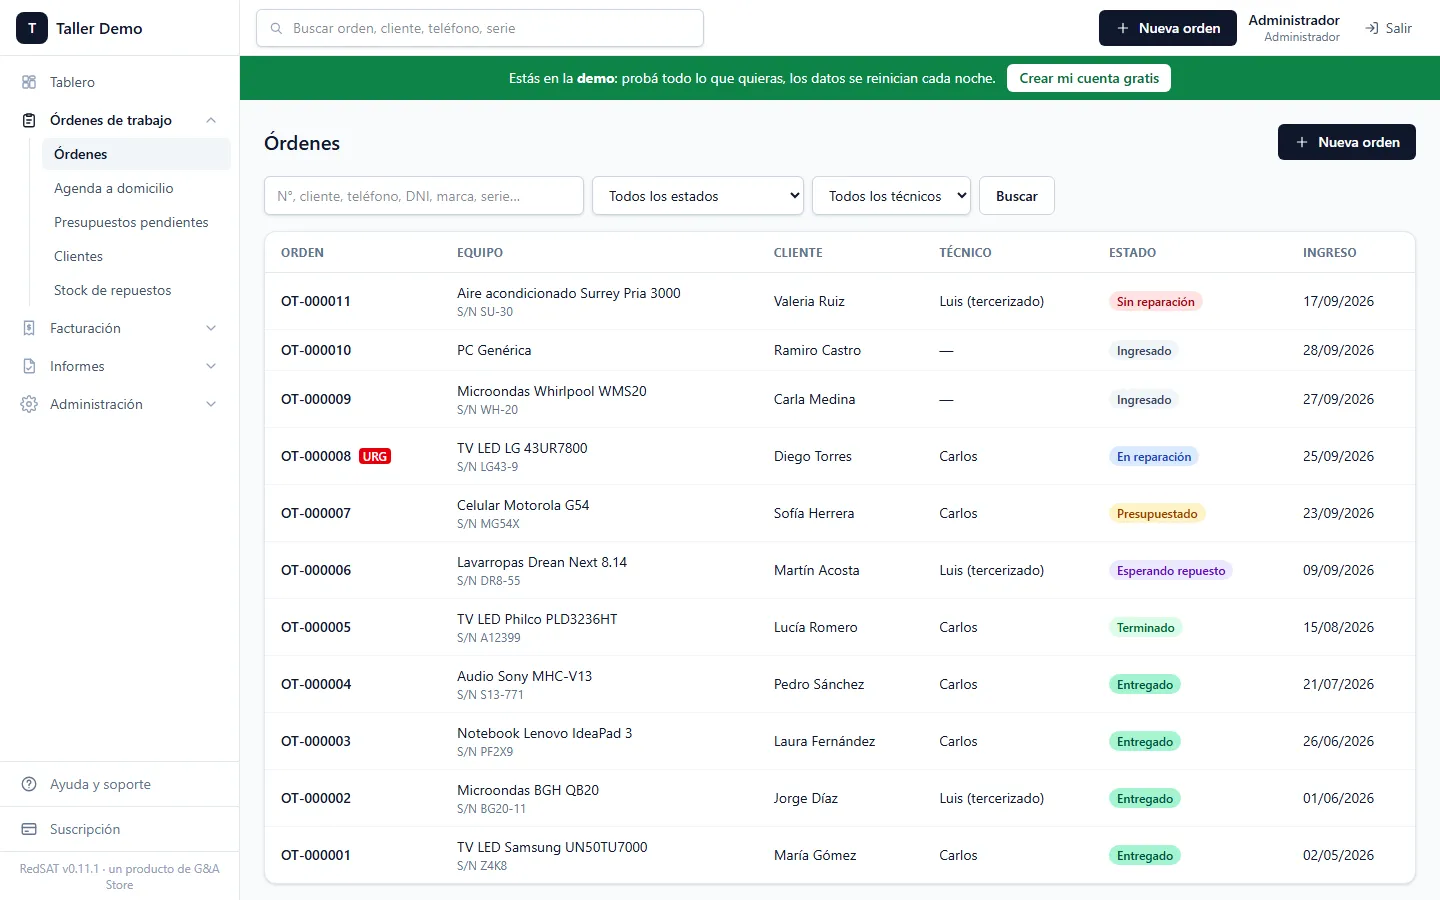Open the Tablero dashboard icon

pos(29,82)
